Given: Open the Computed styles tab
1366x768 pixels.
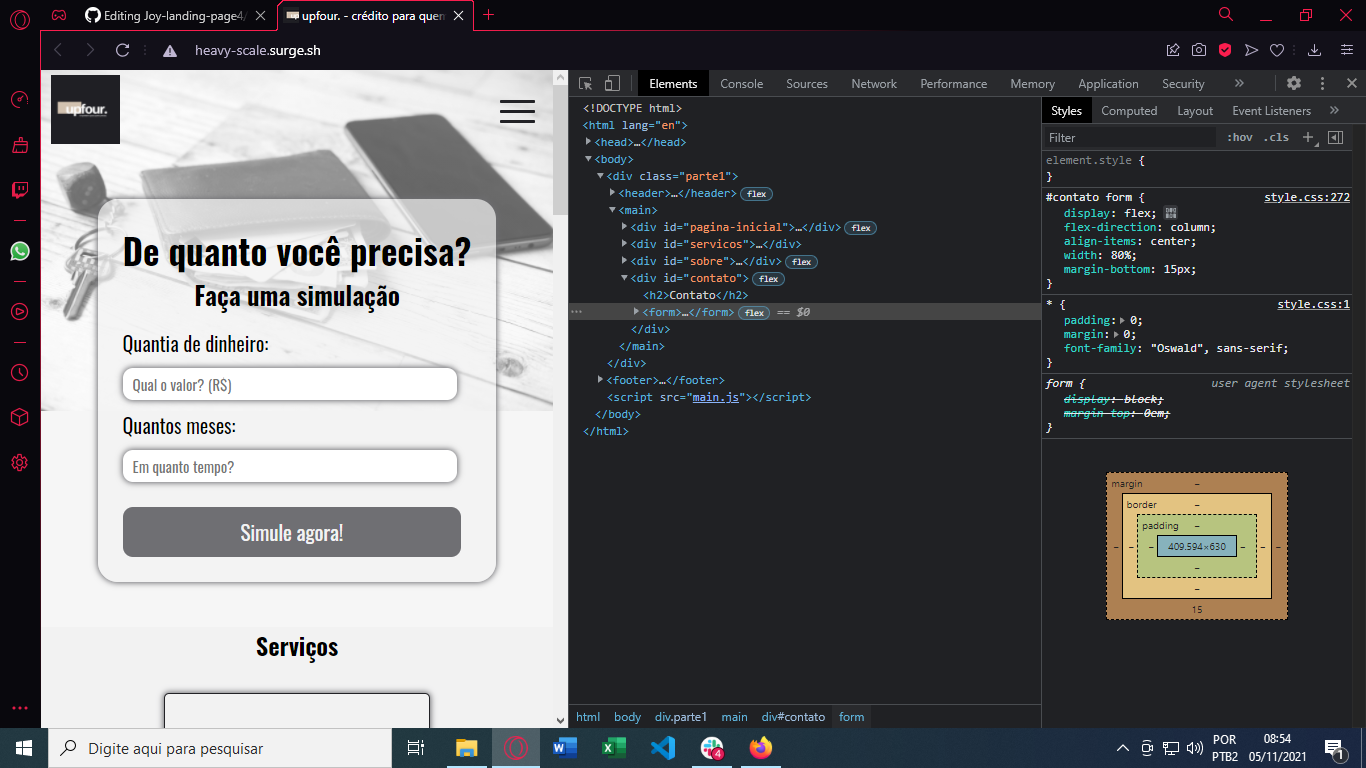Looking at the screenshot, I should click(x=1129, y=111).
